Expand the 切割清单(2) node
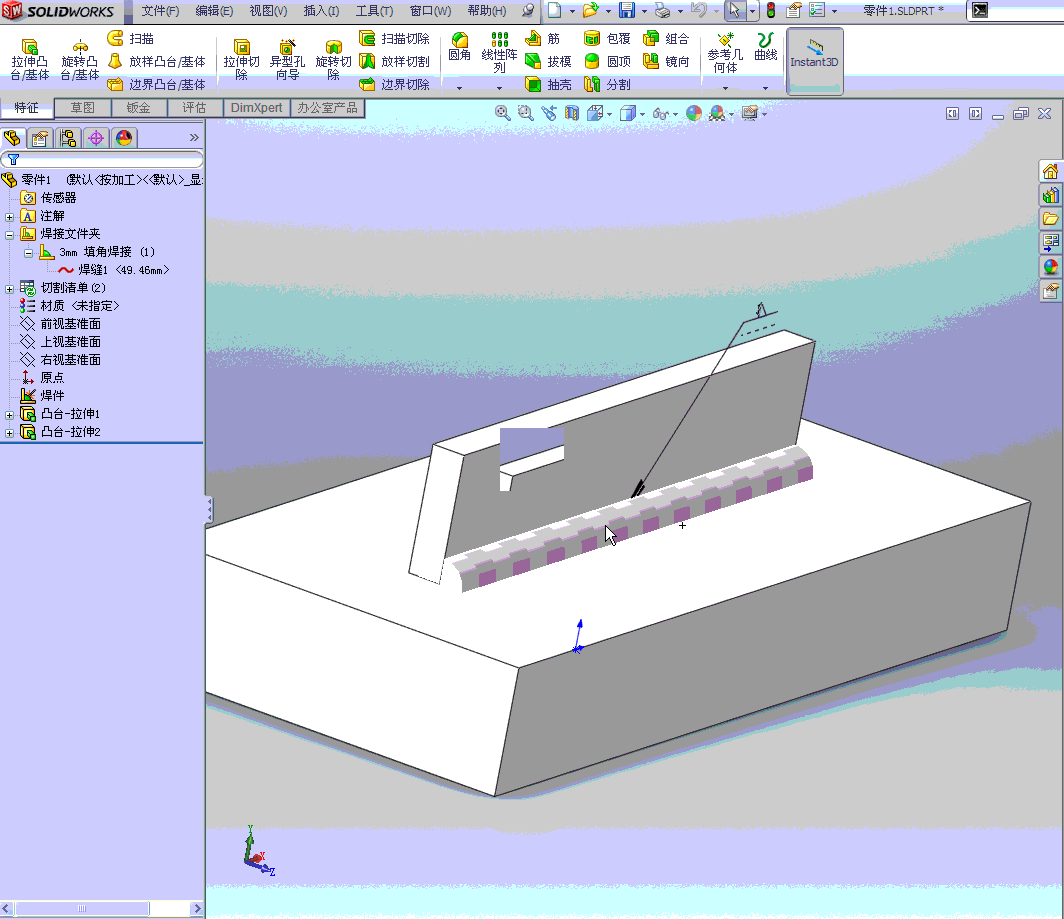The image size is (1064, 919). pos(10,289)
